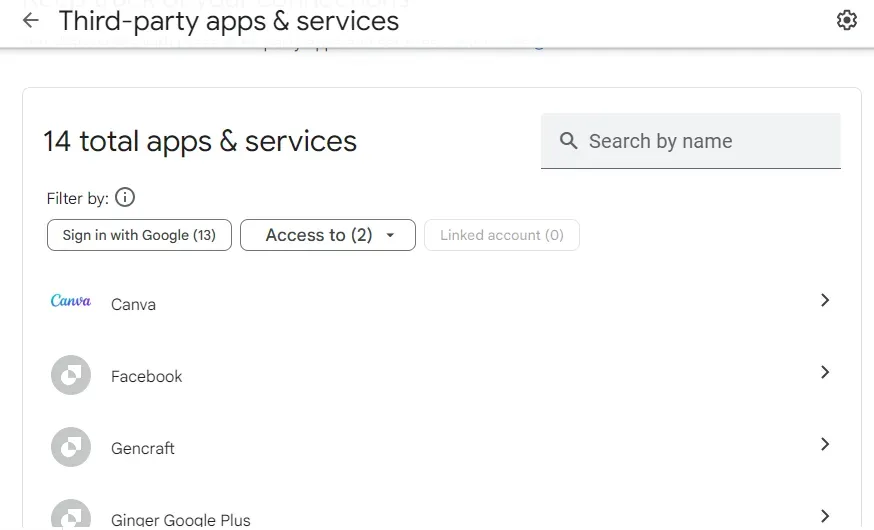Expand Facebook details with its chevron
This screenshot has height=530, width=874.
point(825,372)
